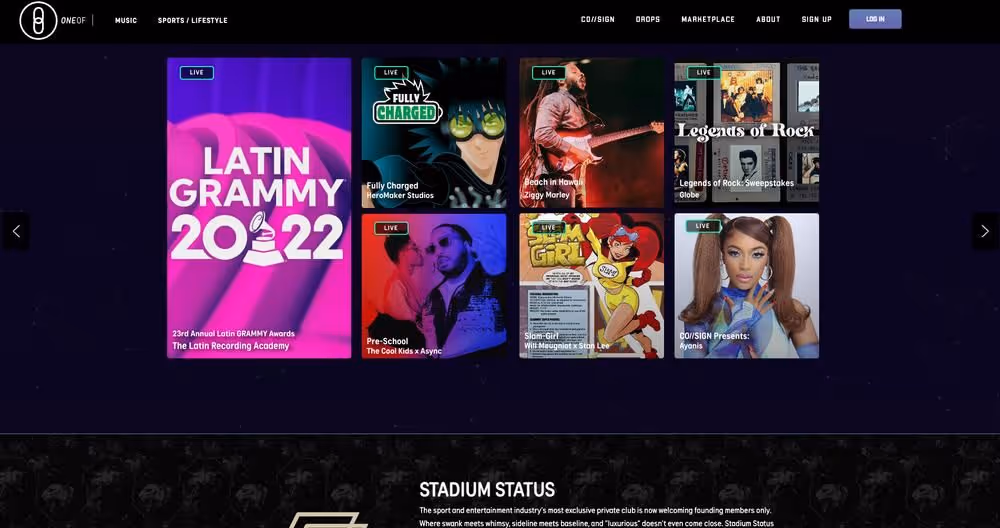
Task: Click LIVE badge on Fully Charged card
Action: [391, 73]
